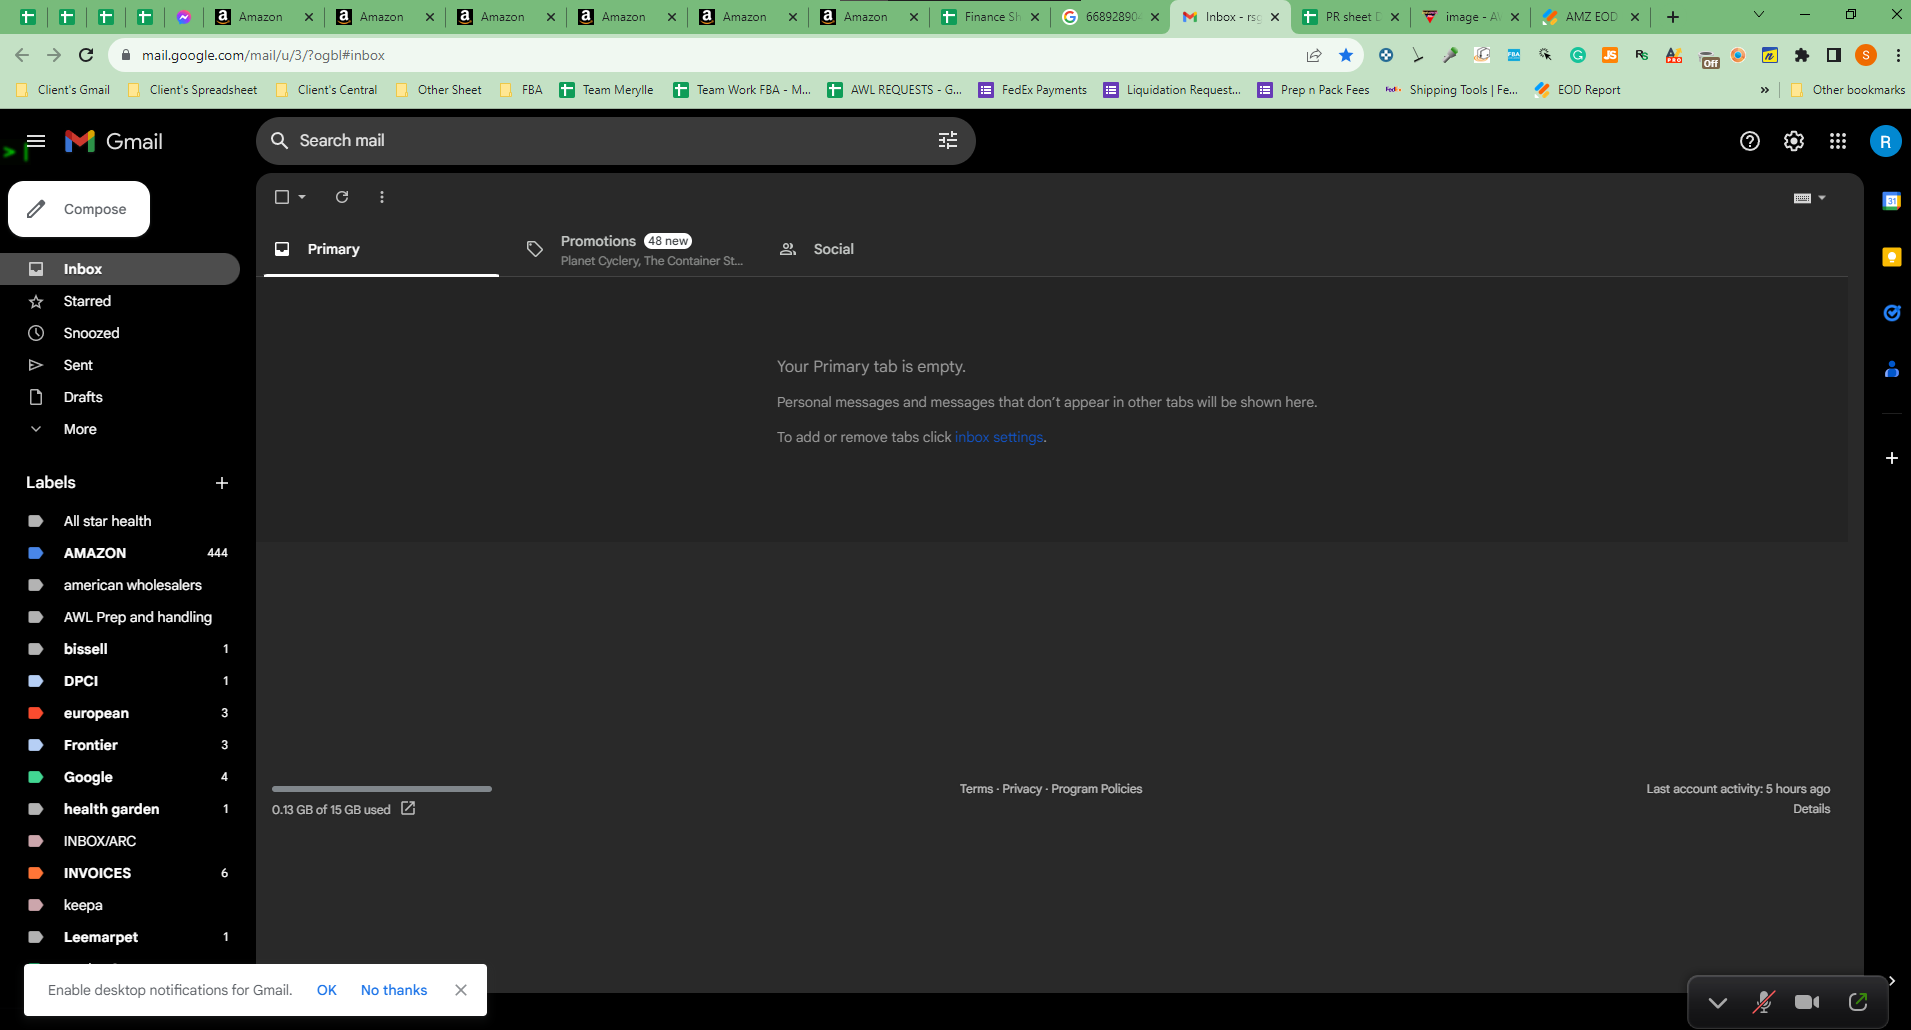
Task: Open the keepa label
Action: click(120, 905)
